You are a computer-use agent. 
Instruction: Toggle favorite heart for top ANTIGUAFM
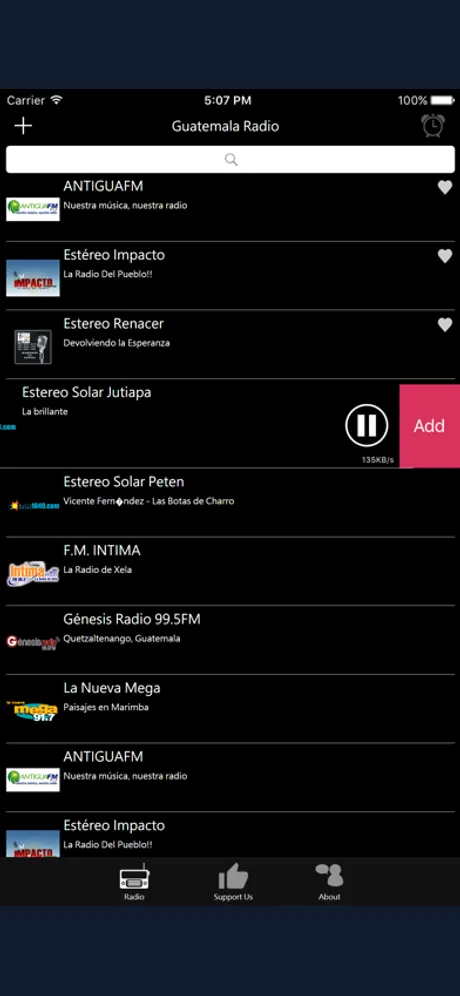(x=445, y=187)
